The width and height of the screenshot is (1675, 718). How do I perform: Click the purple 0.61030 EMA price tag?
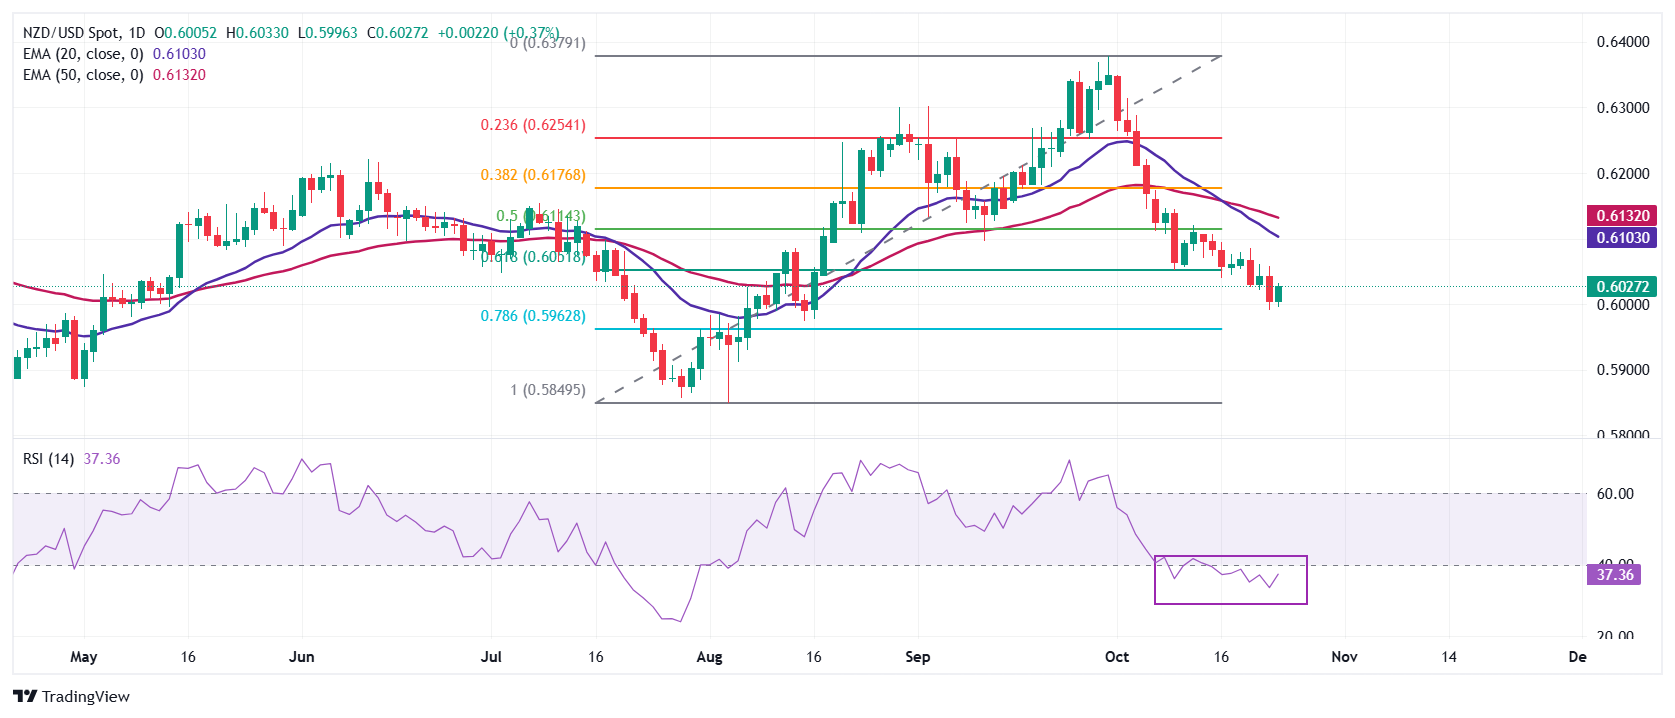coord(1622,238)
